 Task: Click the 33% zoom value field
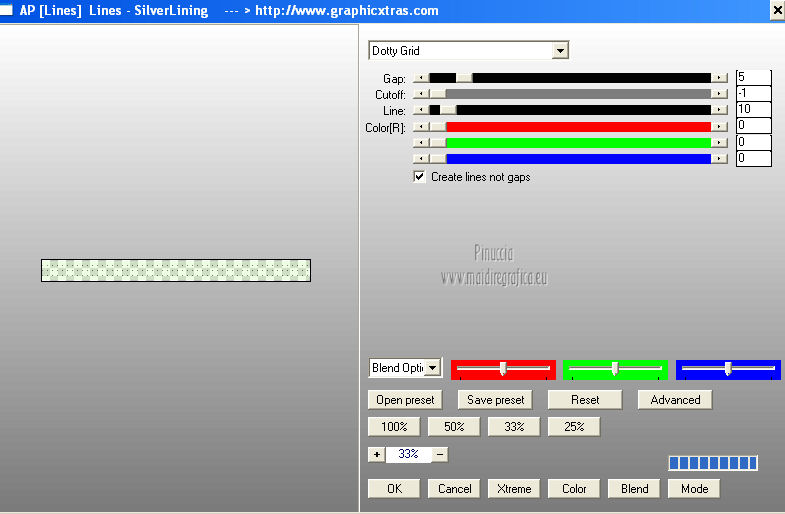coord(408,454)
